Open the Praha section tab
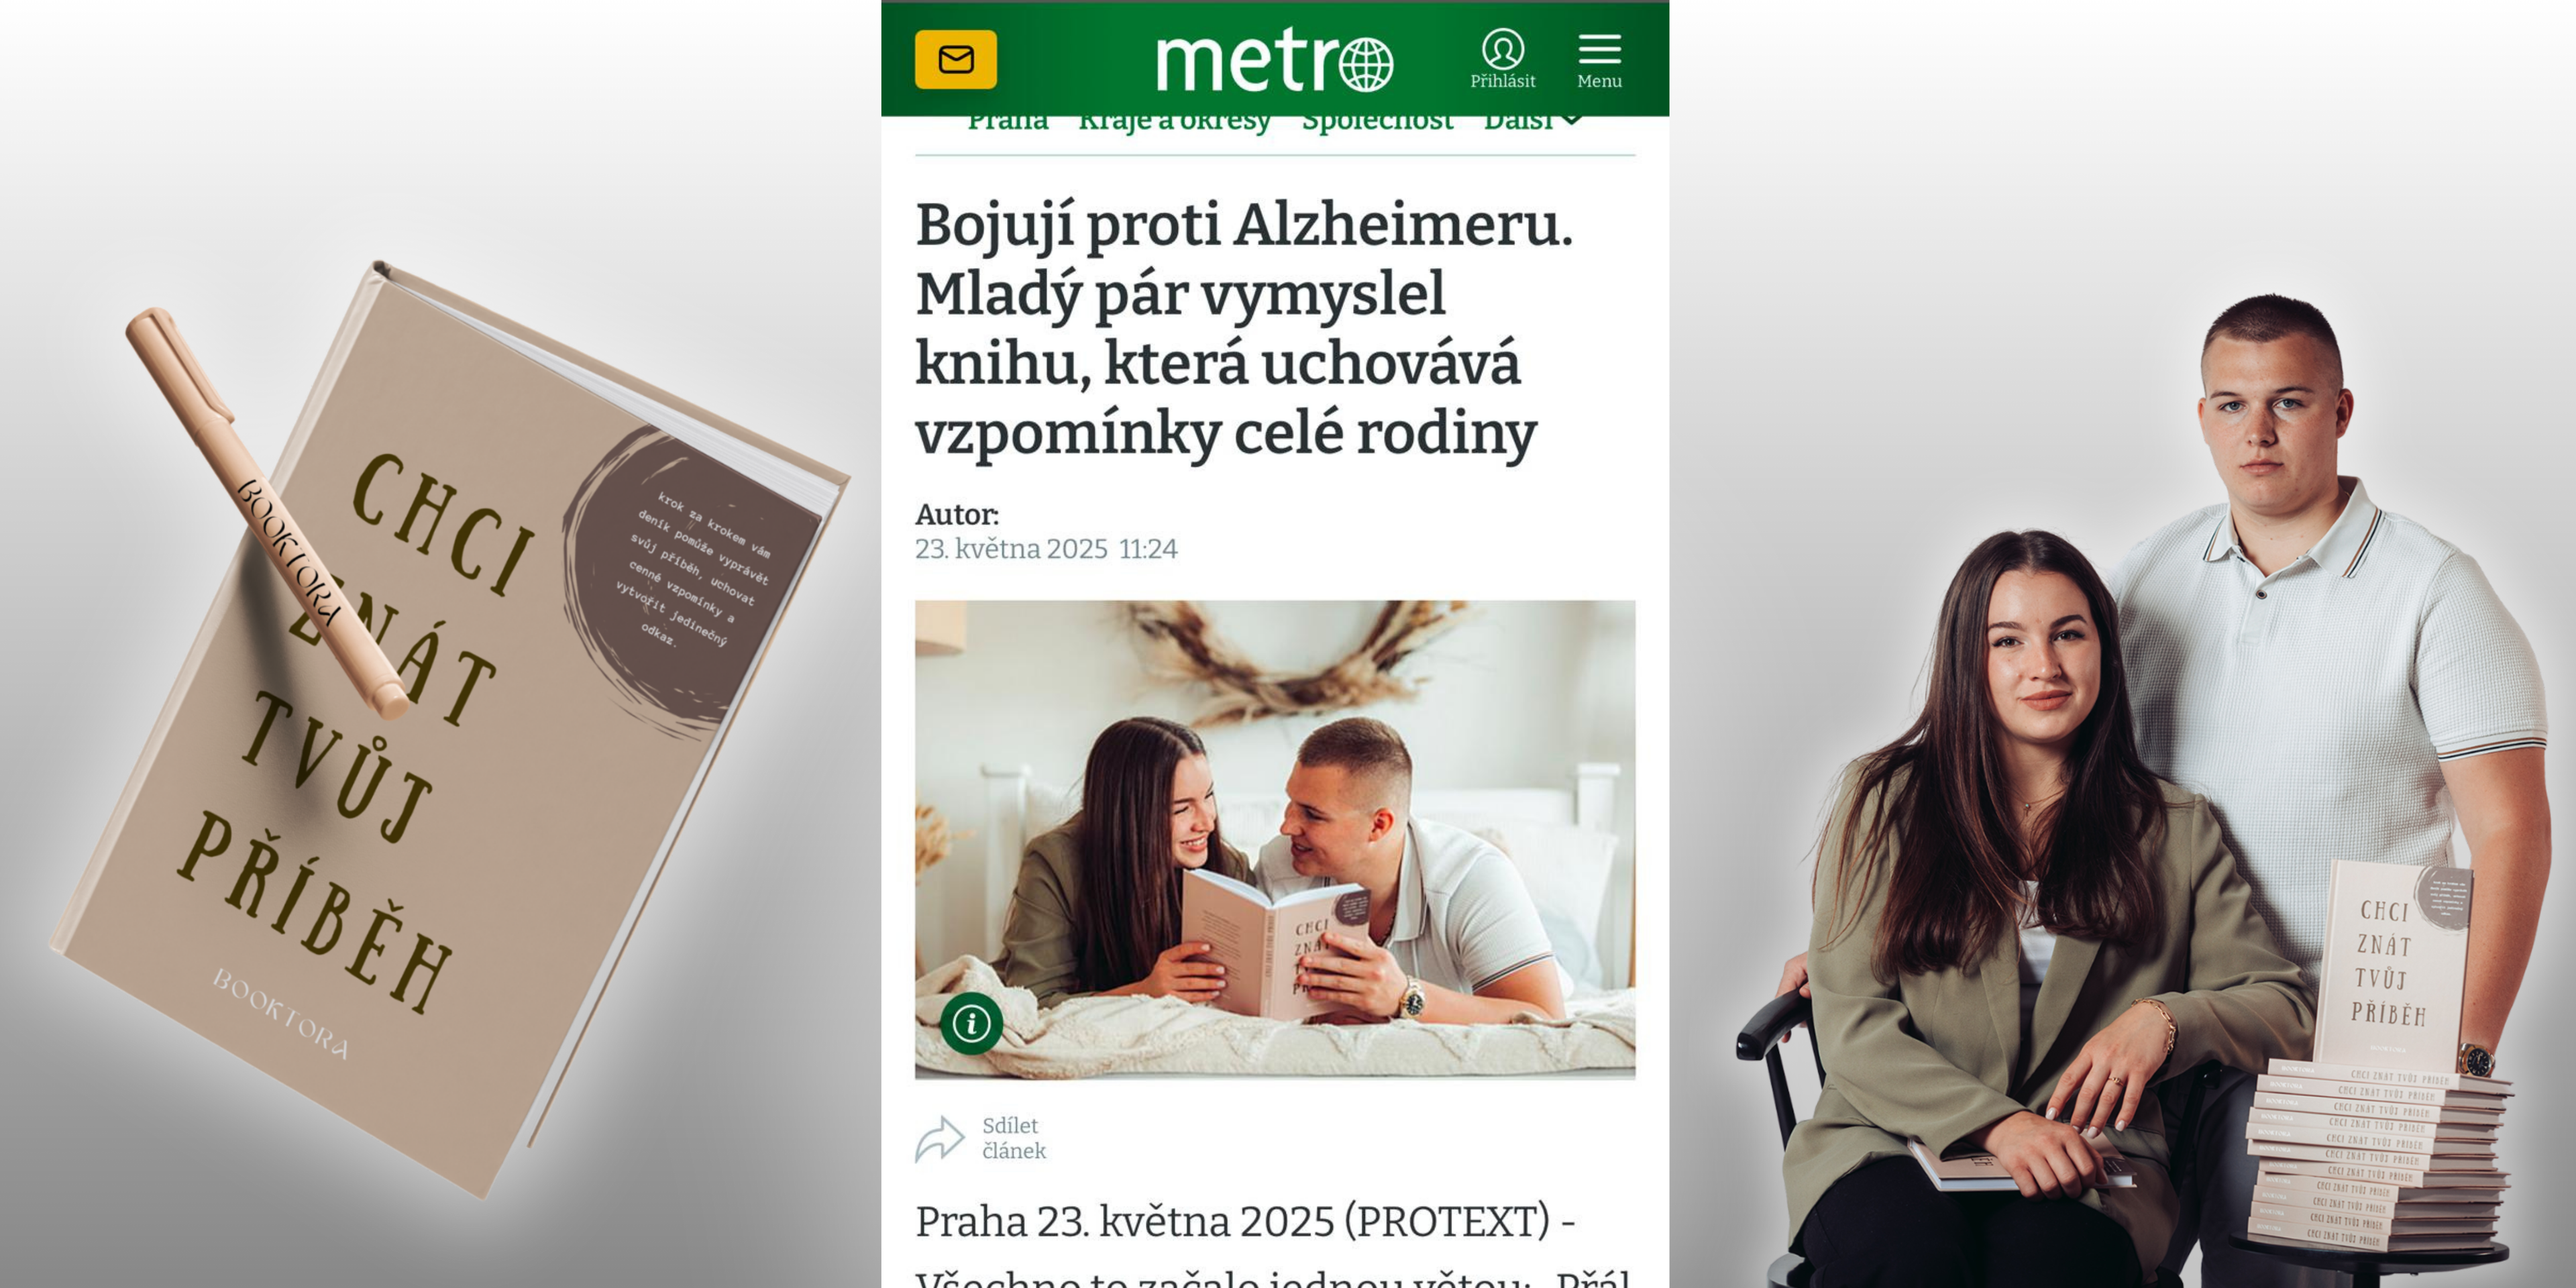Screen dimensions: 2576x1288 point(1007,121)
